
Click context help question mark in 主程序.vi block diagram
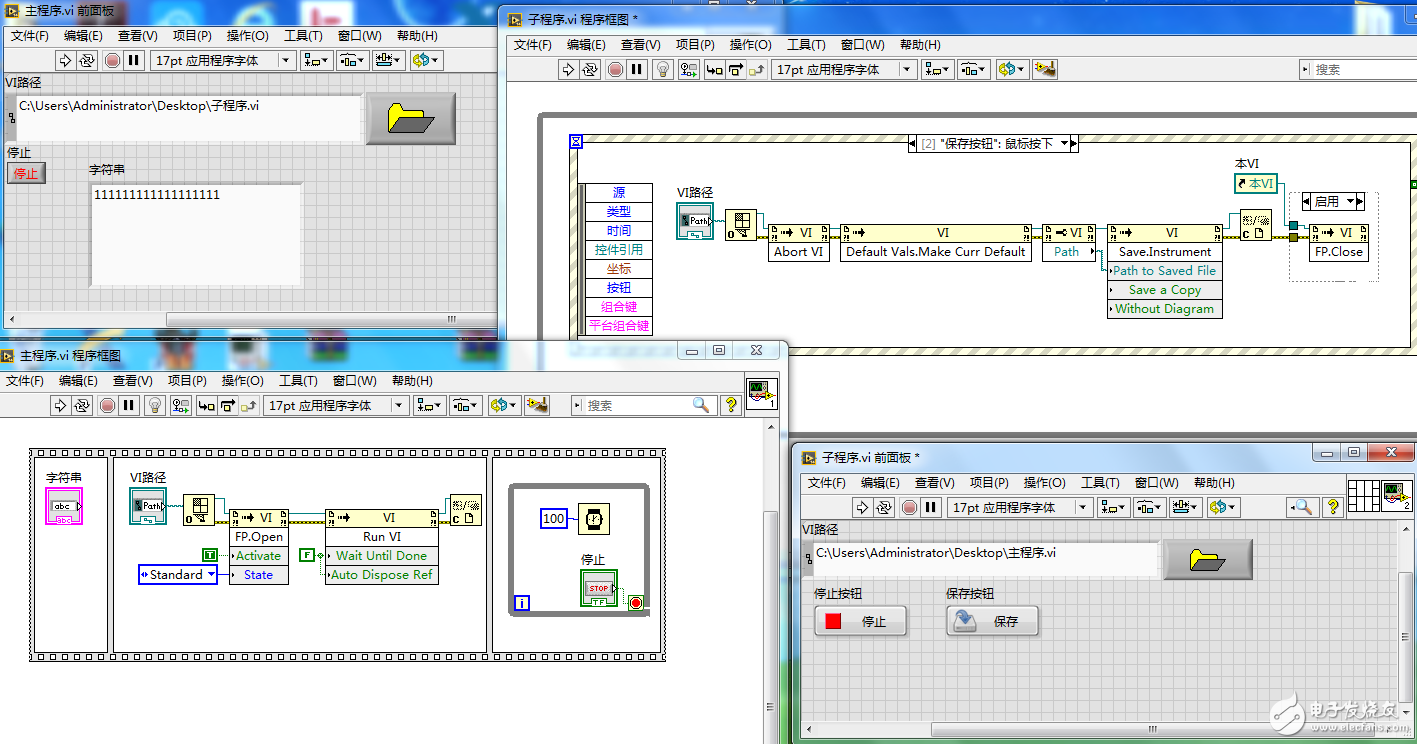[730, 405]
